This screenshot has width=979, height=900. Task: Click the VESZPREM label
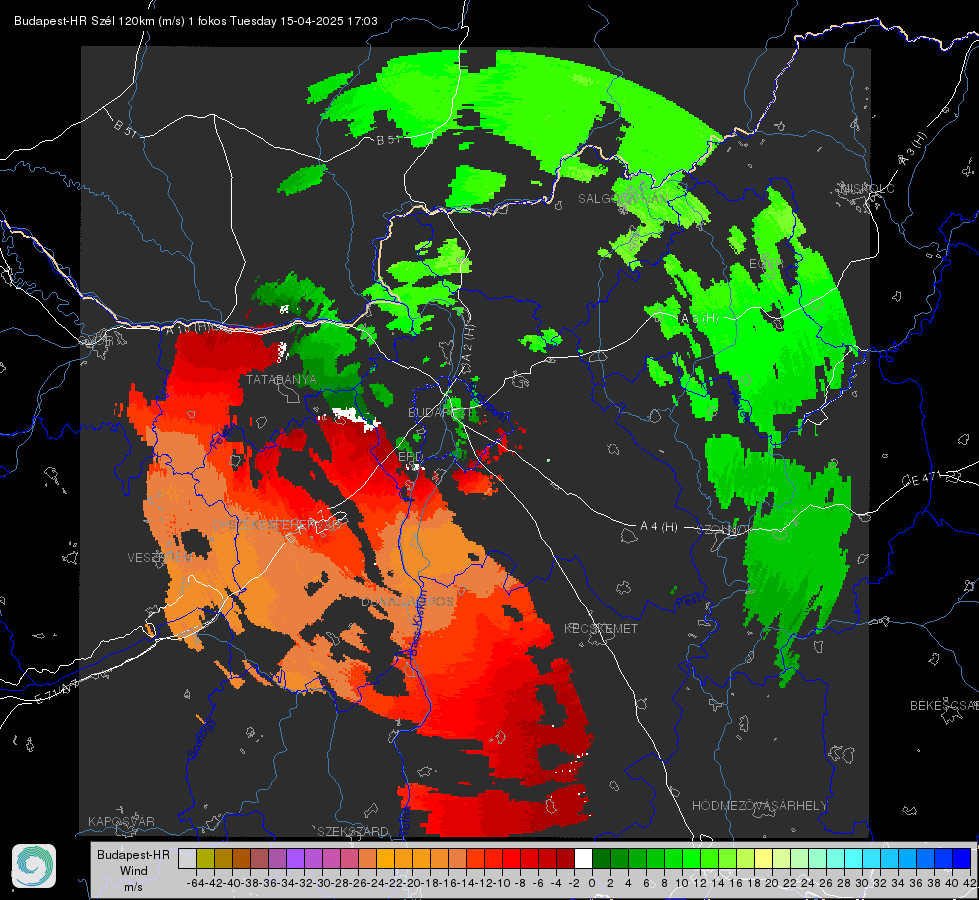[x=159, y=558]
